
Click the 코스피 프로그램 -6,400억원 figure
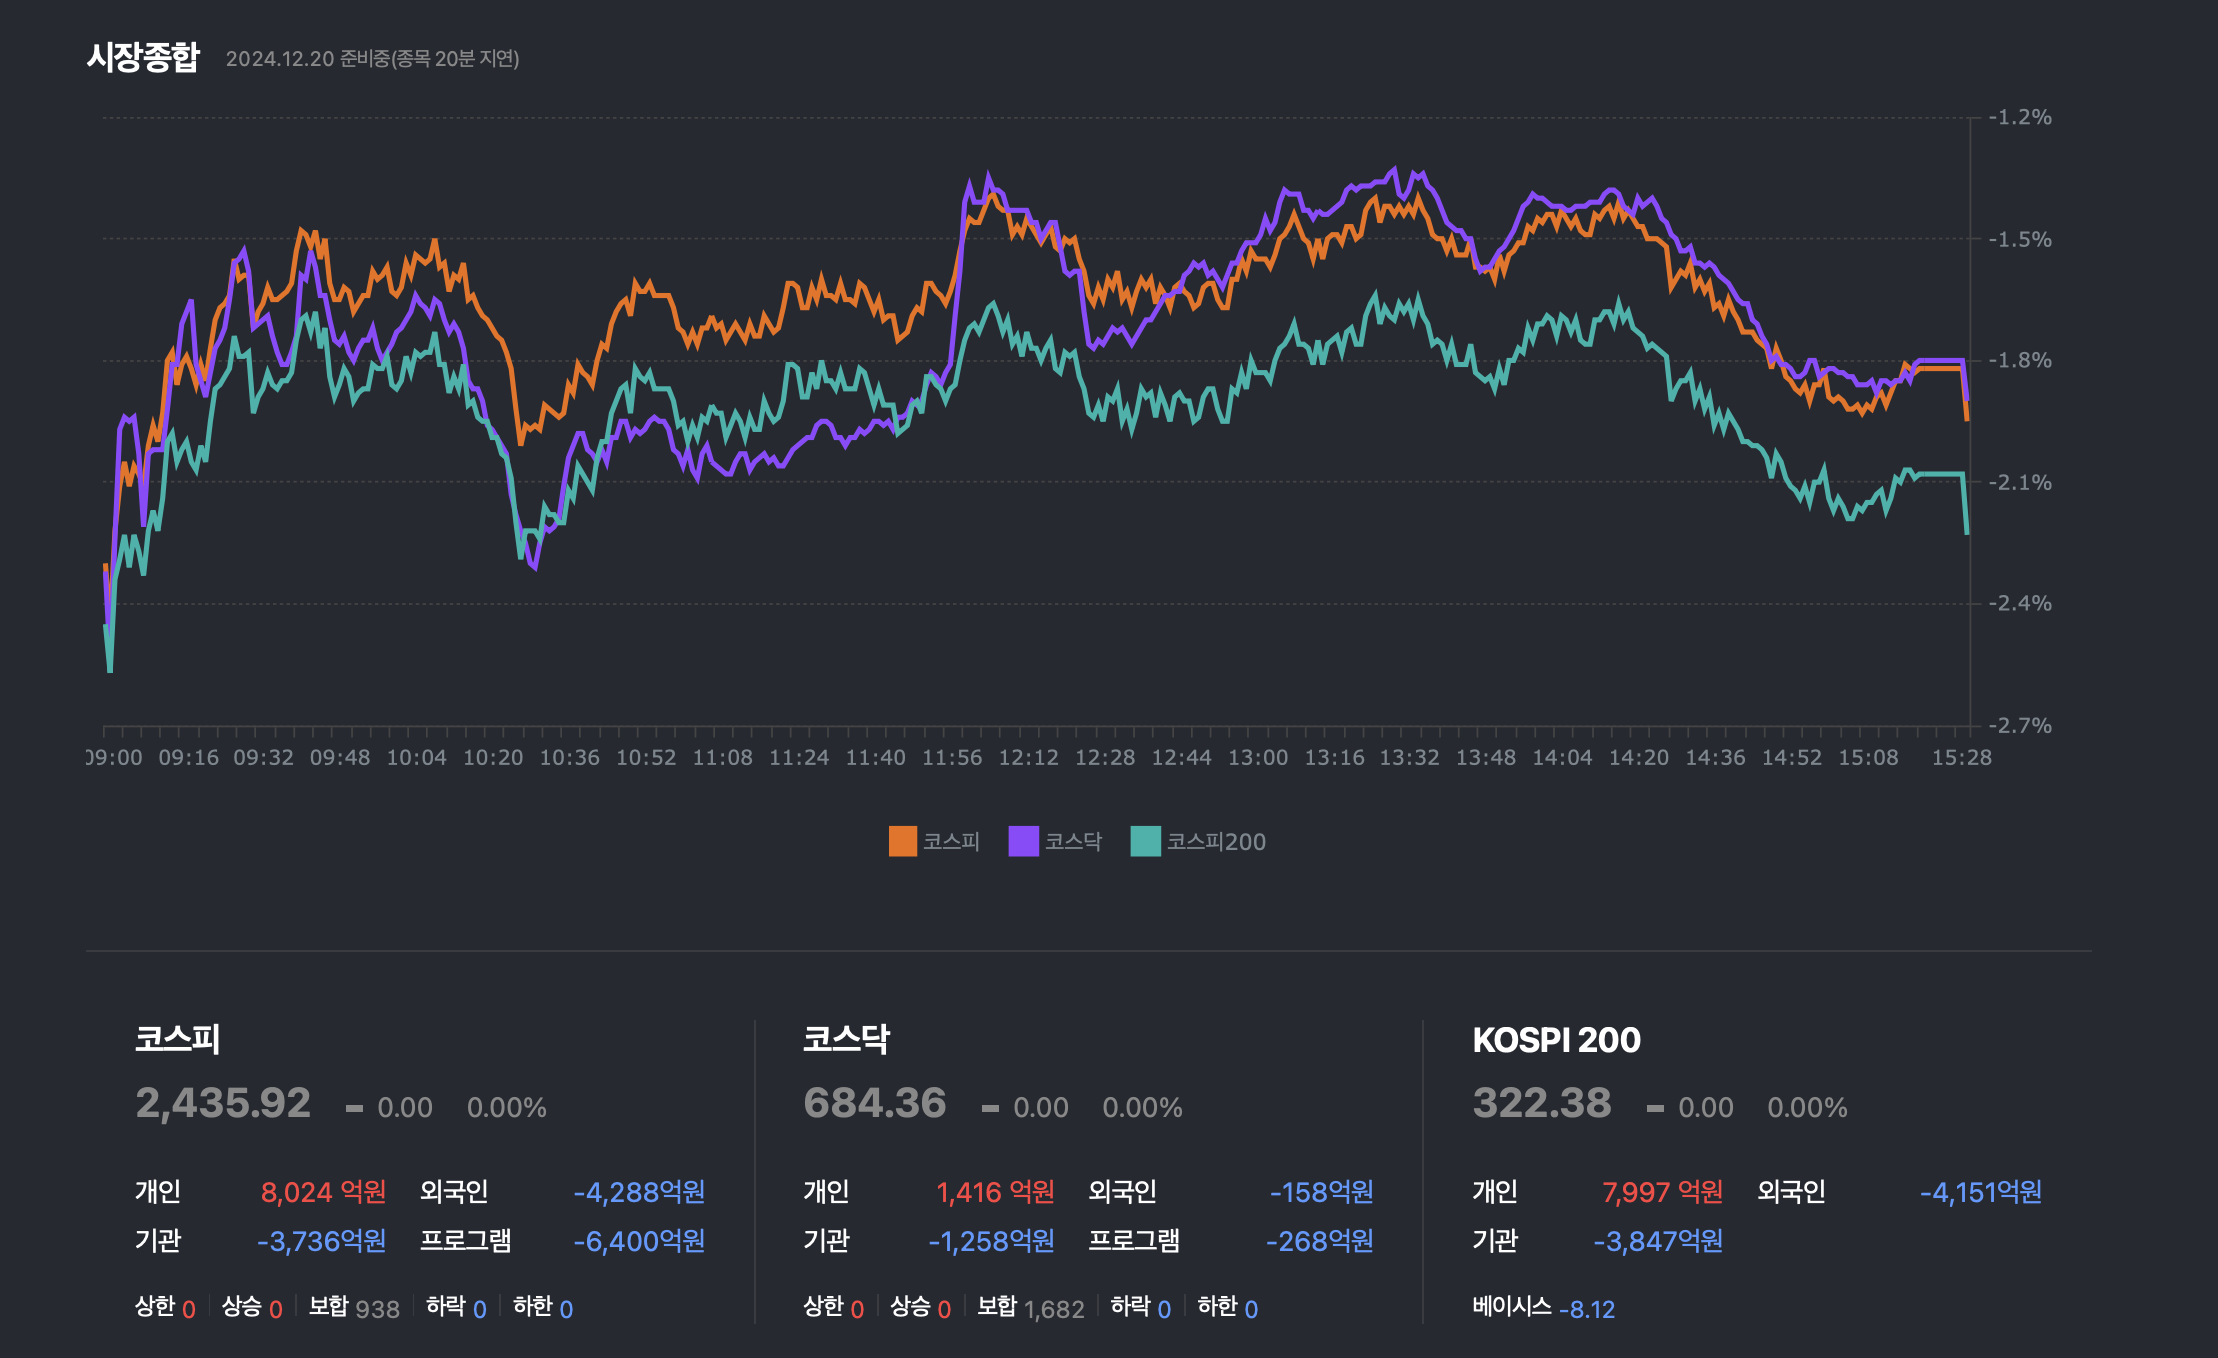click(x=639, y=1241)
